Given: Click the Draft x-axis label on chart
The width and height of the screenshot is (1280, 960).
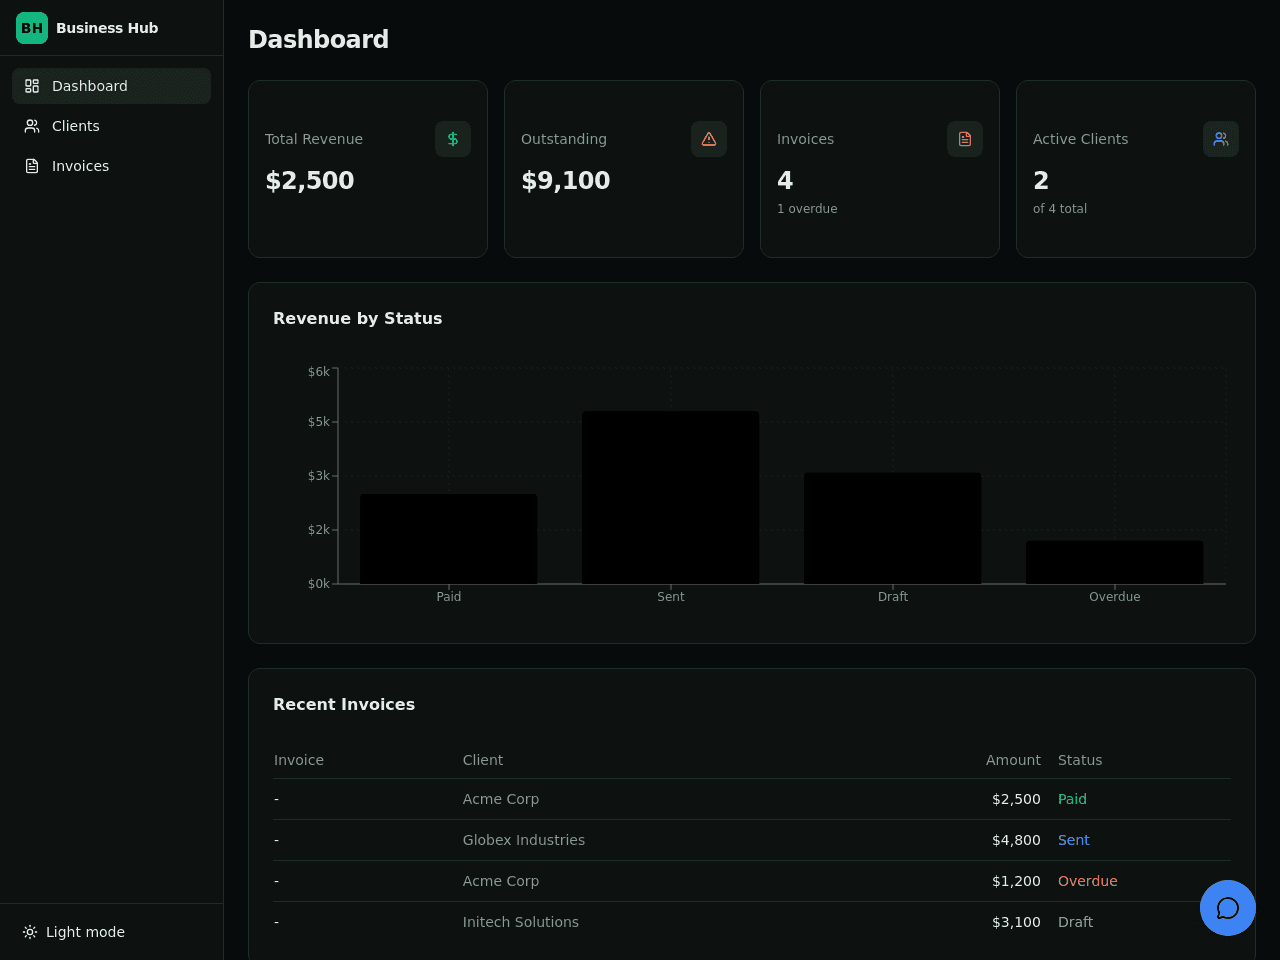Looking at the screenshot, I should pyautogui.click(x=893, y=597).
